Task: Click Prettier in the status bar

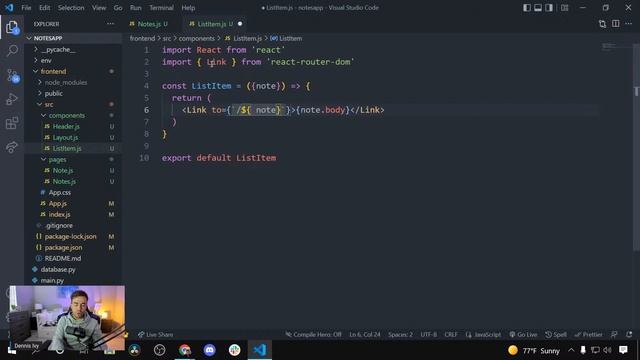Action: coord(589,335)
